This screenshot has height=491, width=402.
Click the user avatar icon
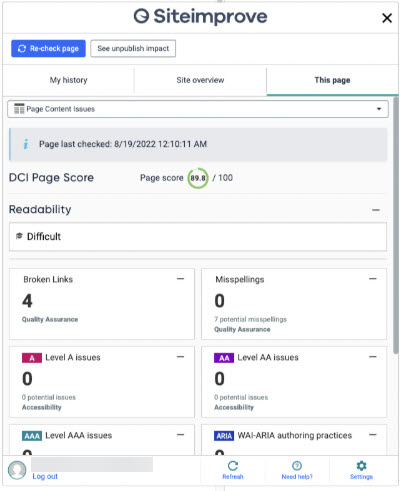17,470
